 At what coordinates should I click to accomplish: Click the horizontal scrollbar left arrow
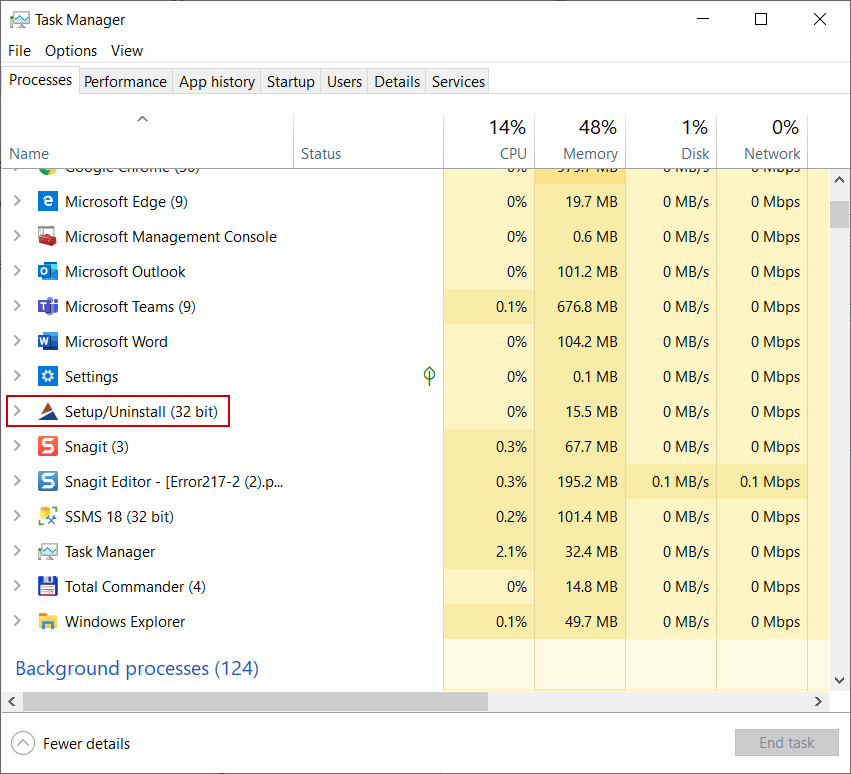point(12,701)
